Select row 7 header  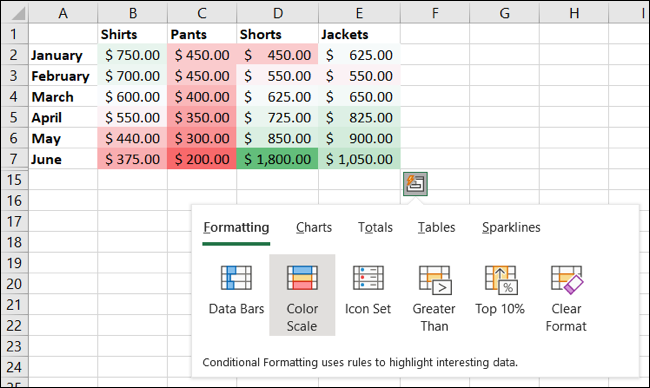pyautogui.click(x=14, y=159)
